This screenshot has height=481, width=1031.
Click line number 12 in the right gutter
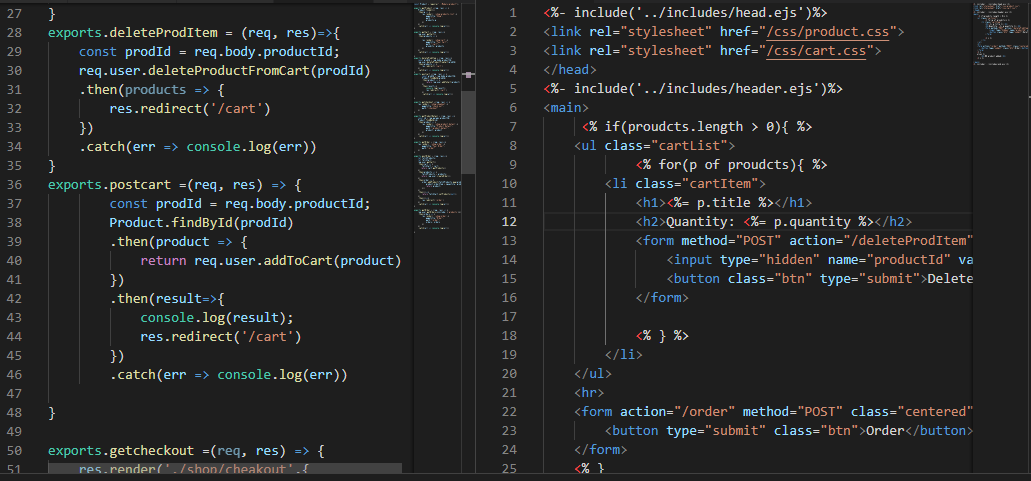click(509, 221)
